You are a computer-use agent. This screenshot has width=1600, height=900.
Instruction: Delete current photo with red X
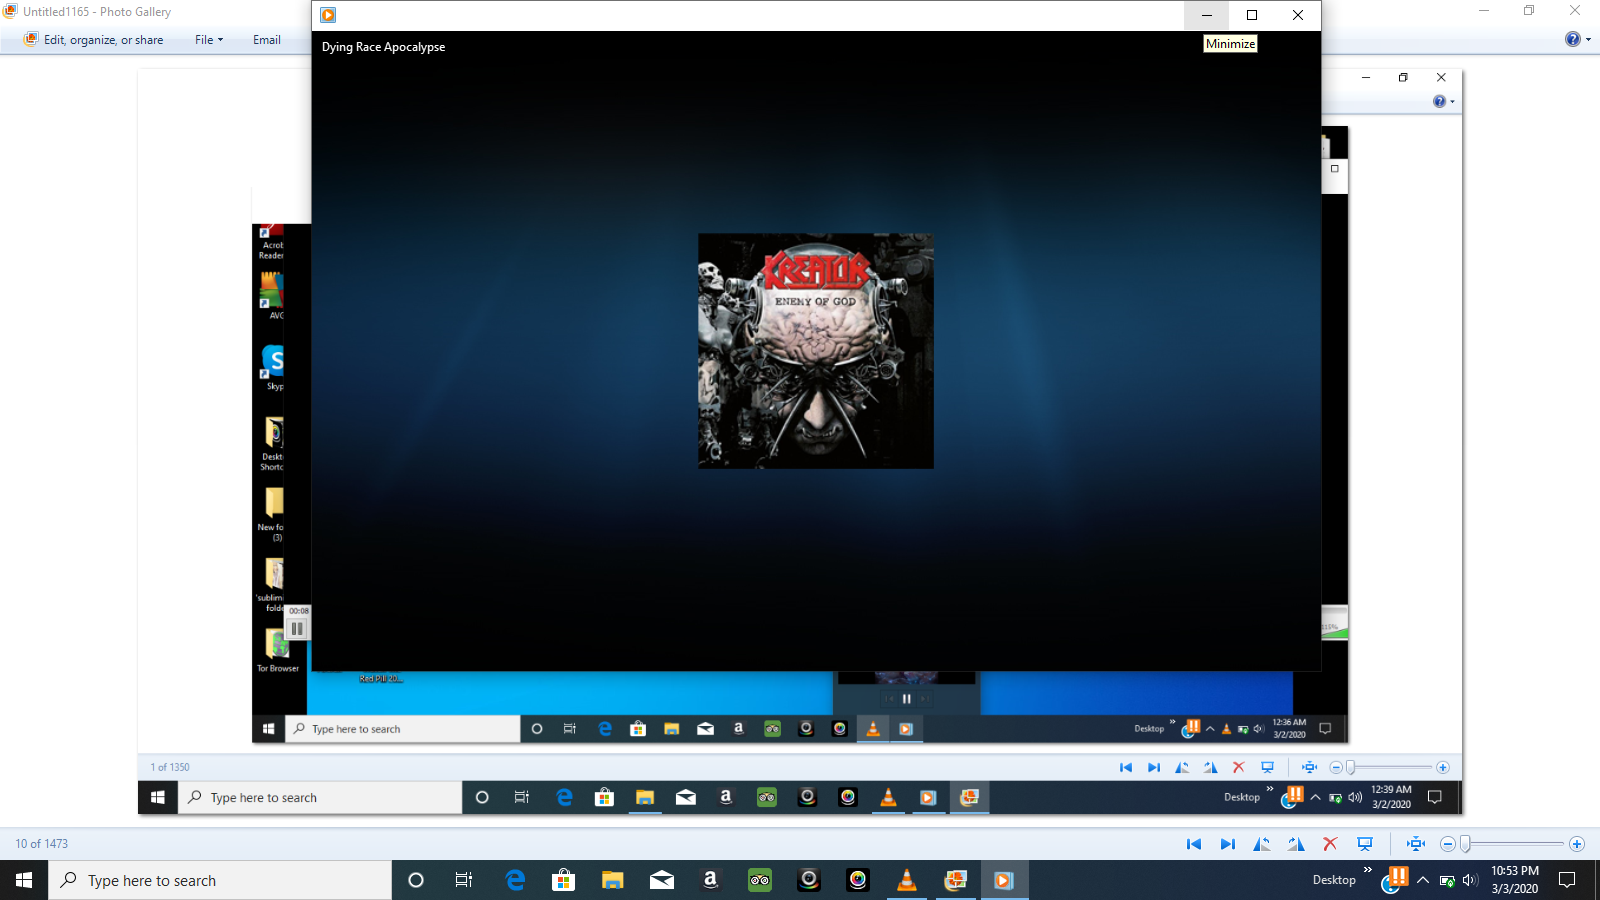coord(1330,844)
